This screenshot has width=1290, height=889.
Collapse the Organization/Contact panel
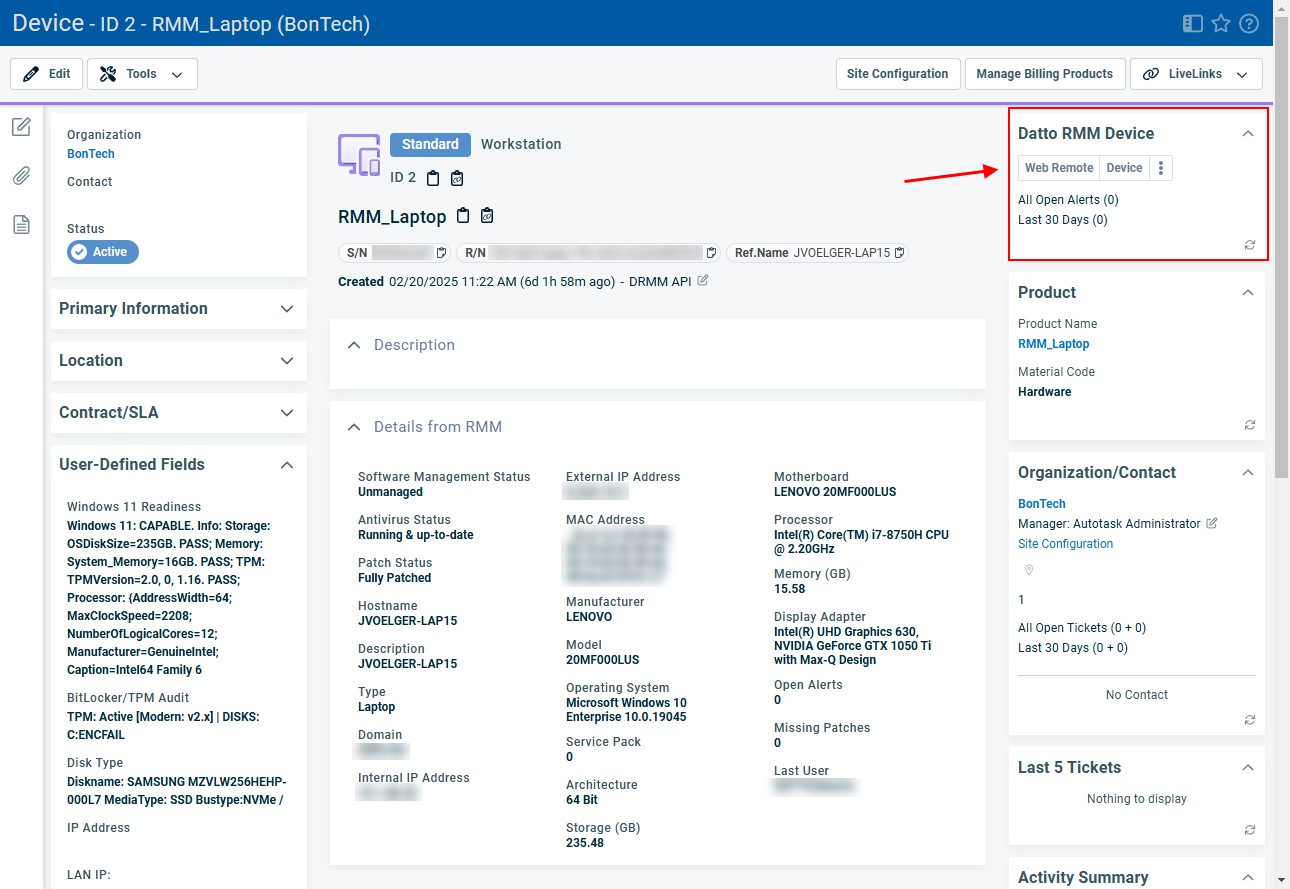(x=1247, y=472)
